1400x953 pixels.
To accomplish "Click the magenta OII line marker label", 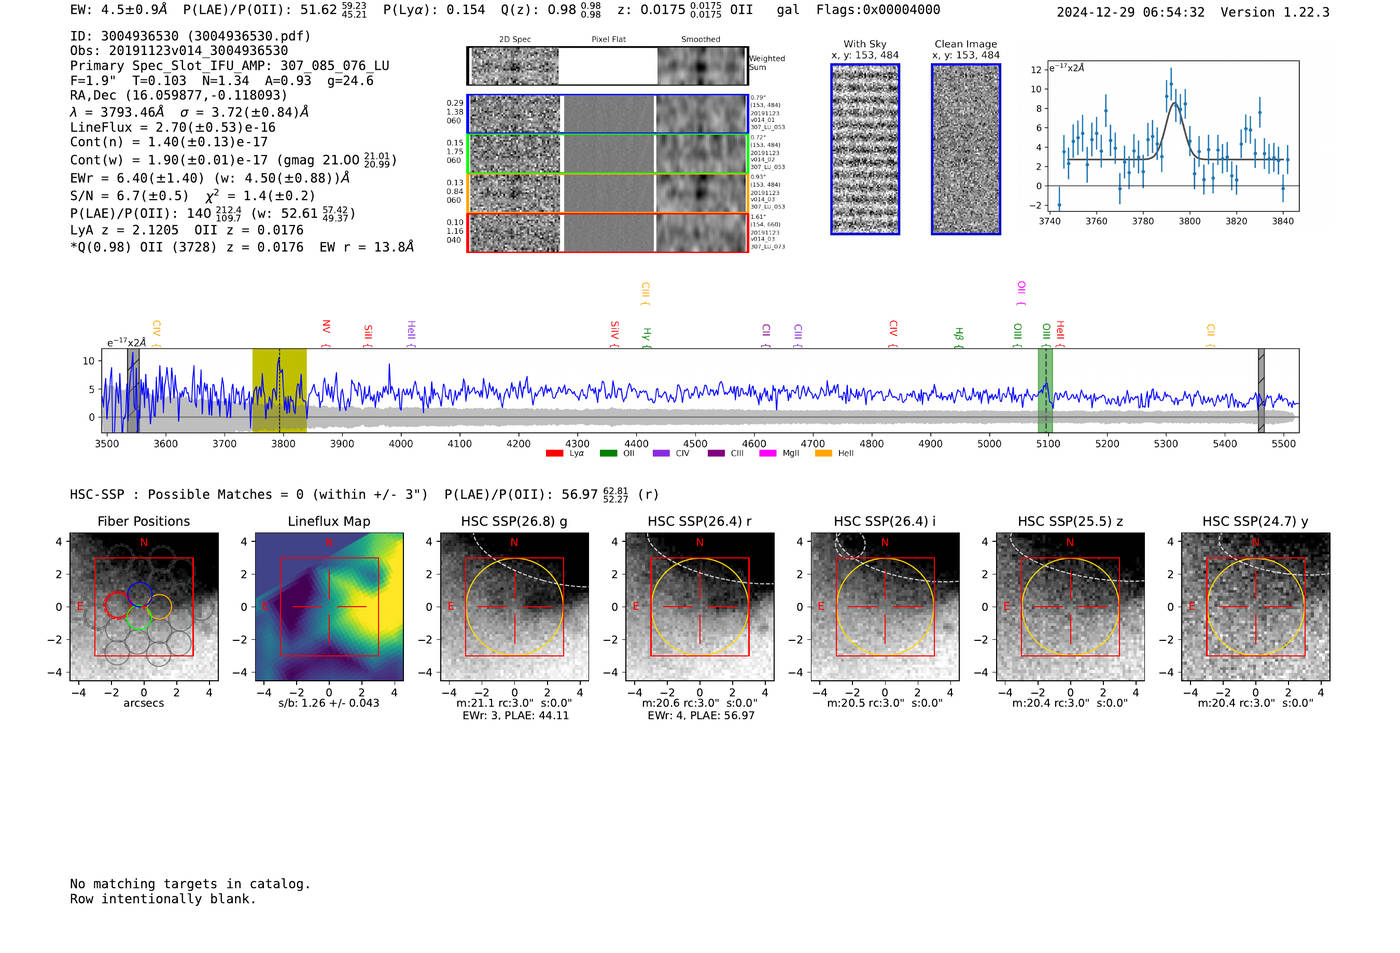I will point(1021,293).
